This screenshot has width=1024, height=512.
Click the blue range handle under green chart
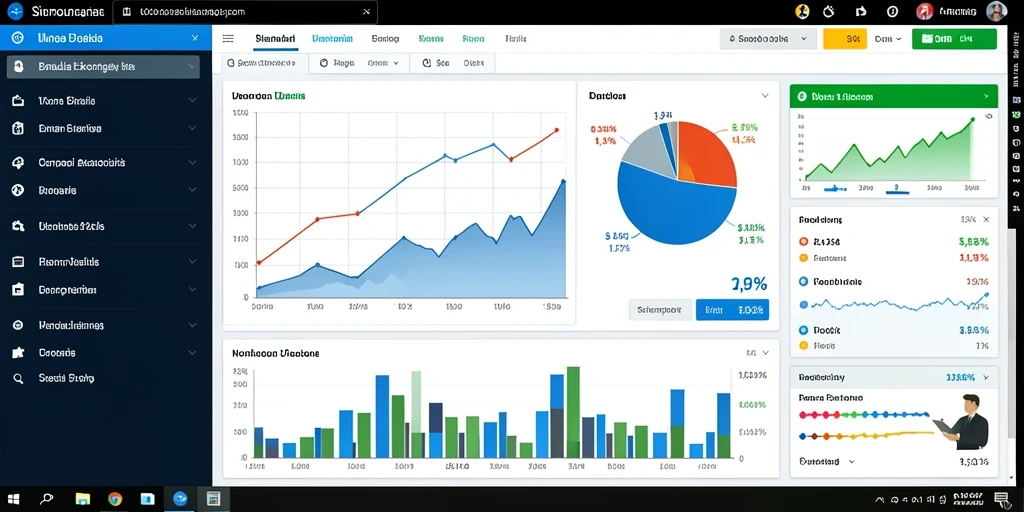[x=835, y=189]
